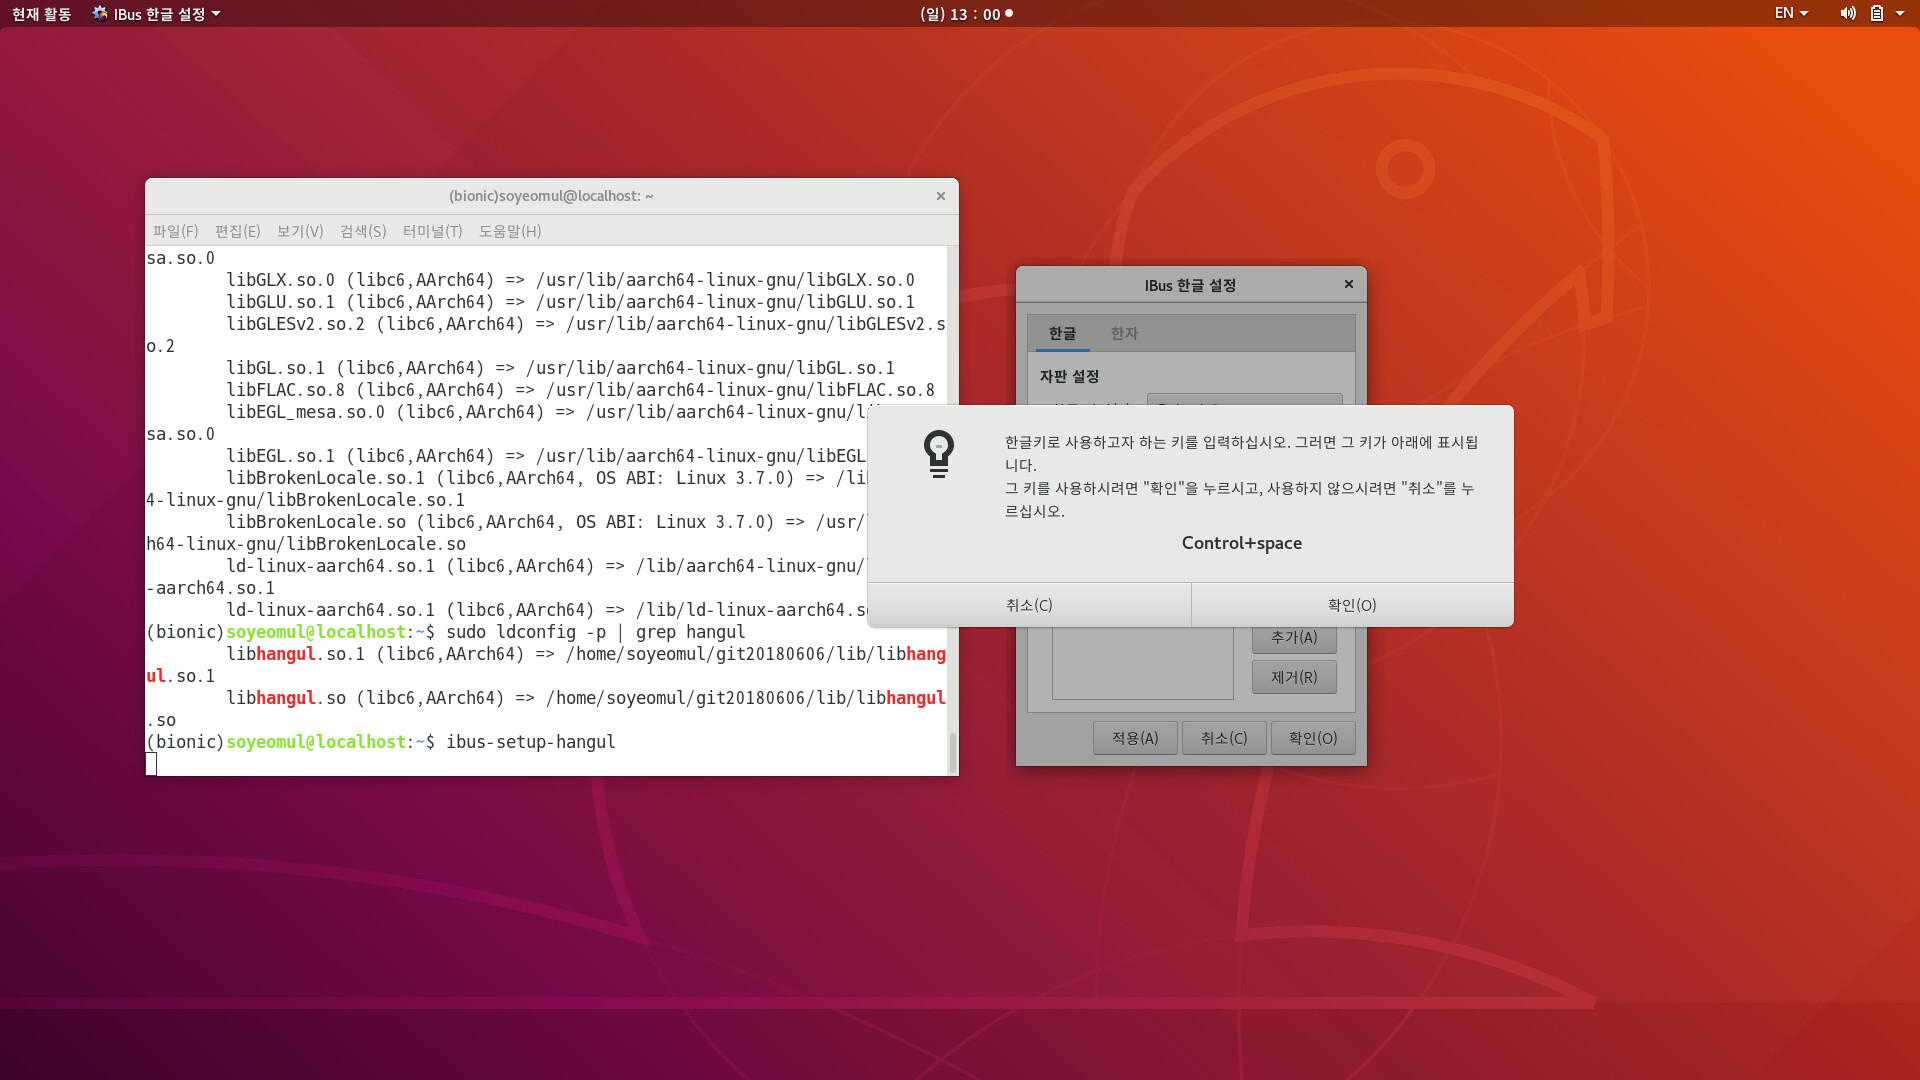Open the 도움말(H) menu in the terminal
Viewport: 1920px width, 1080px height.
click(x=510, y=231)
